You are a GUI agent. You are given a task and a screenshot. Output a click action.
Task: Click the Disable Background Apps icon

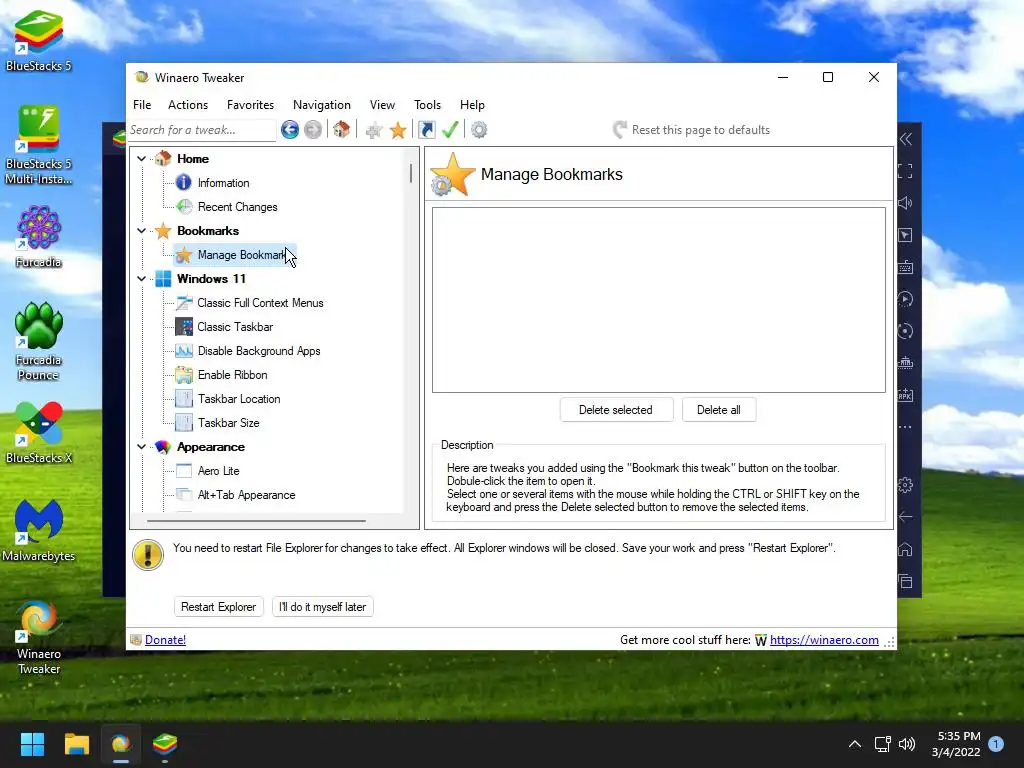click(184, 351)
